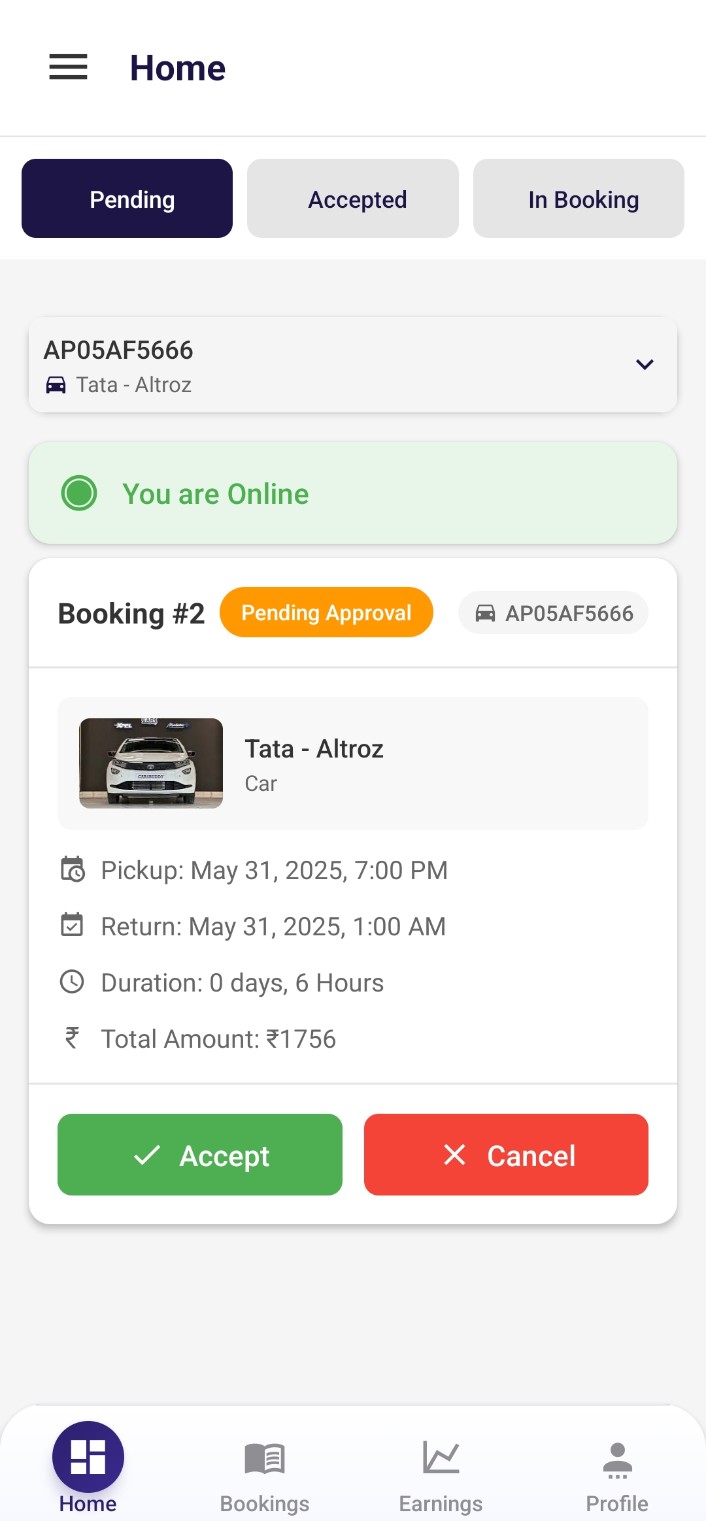Click the AP05AF5666 plate chip on booking
The height and width of the screenshot is (1521, 706).
554,613
